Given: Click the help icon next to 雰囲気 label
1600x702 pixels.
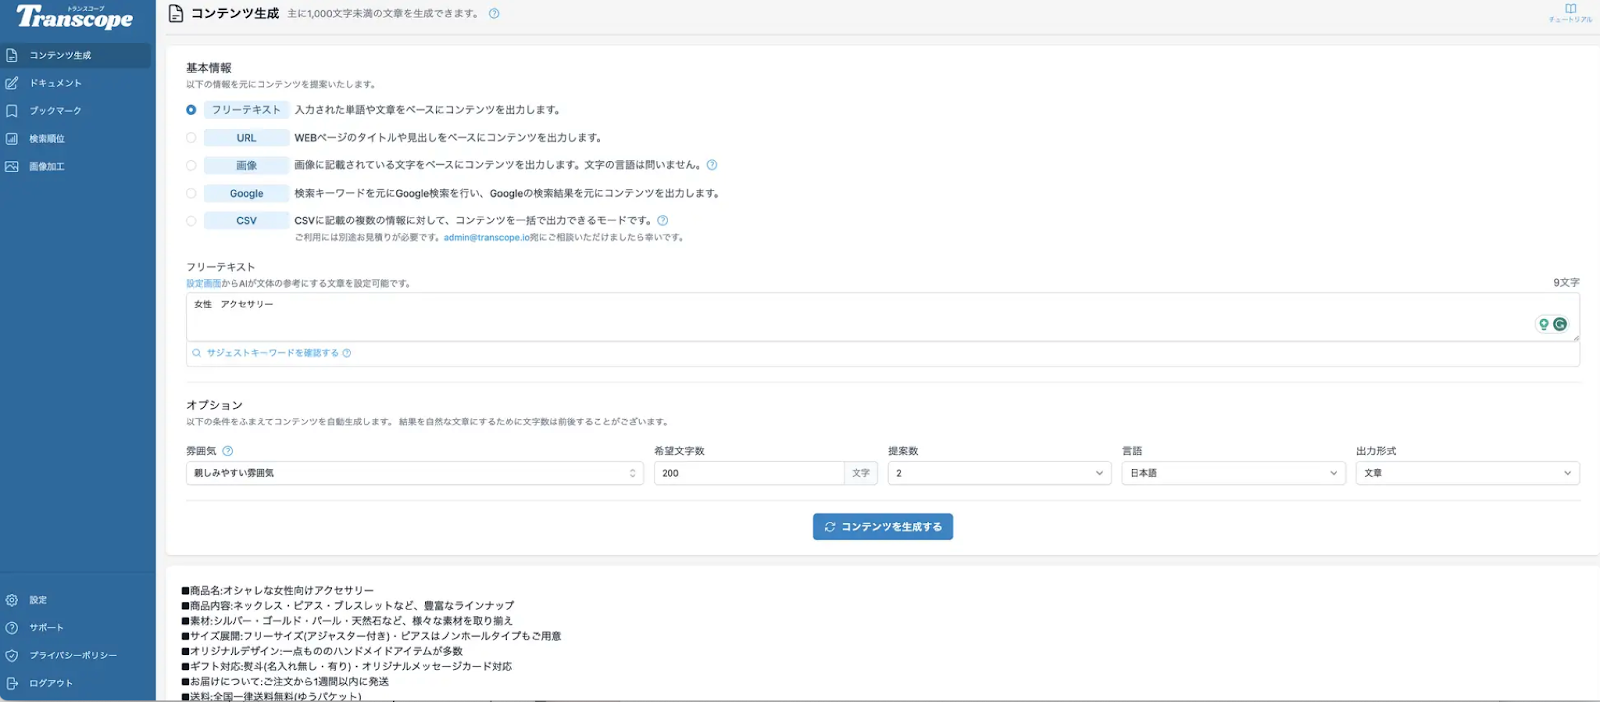Looking at the screenshot, I should tap(228, 451).
